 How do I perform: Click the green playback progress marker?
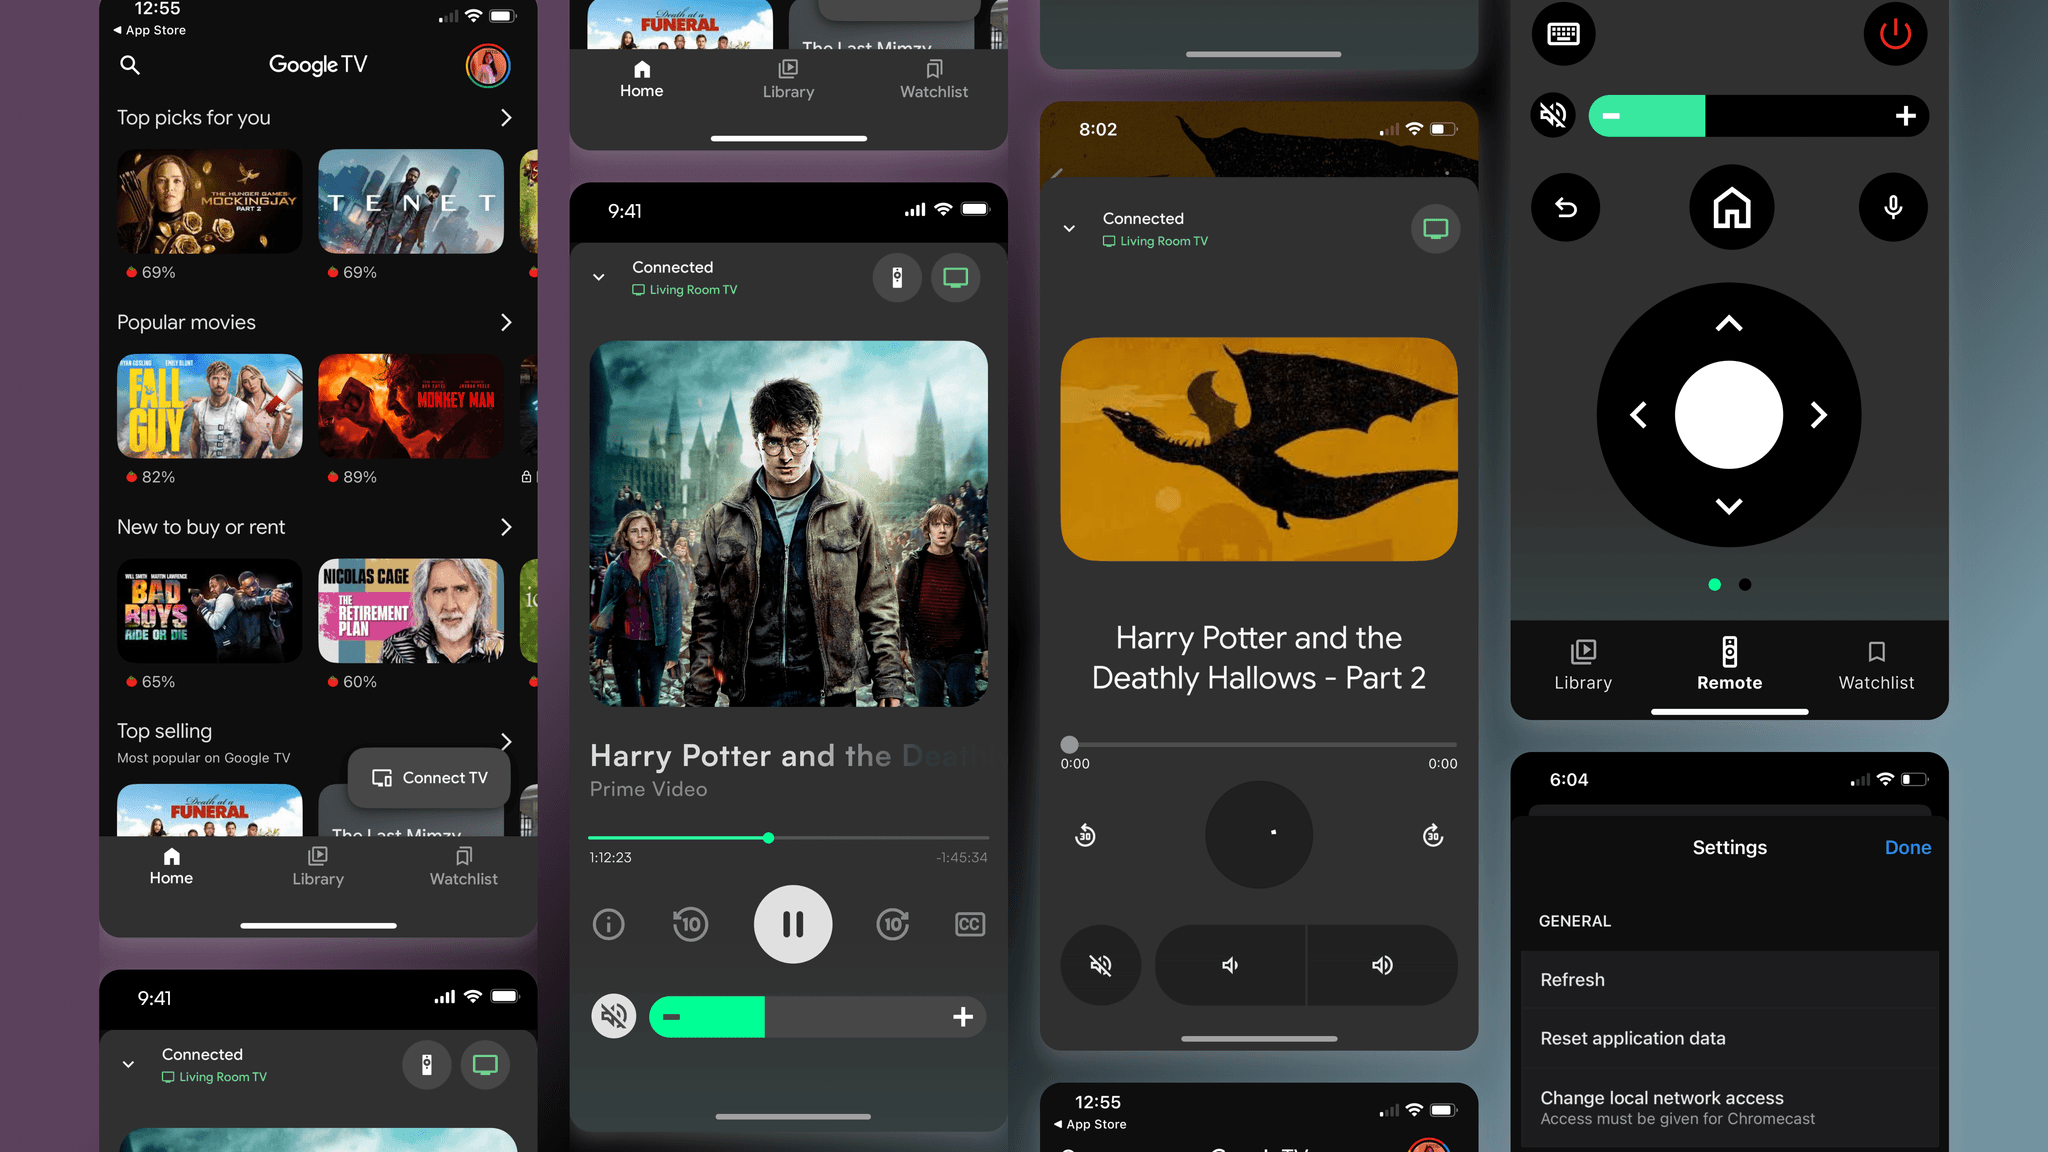tap(768, 838)
